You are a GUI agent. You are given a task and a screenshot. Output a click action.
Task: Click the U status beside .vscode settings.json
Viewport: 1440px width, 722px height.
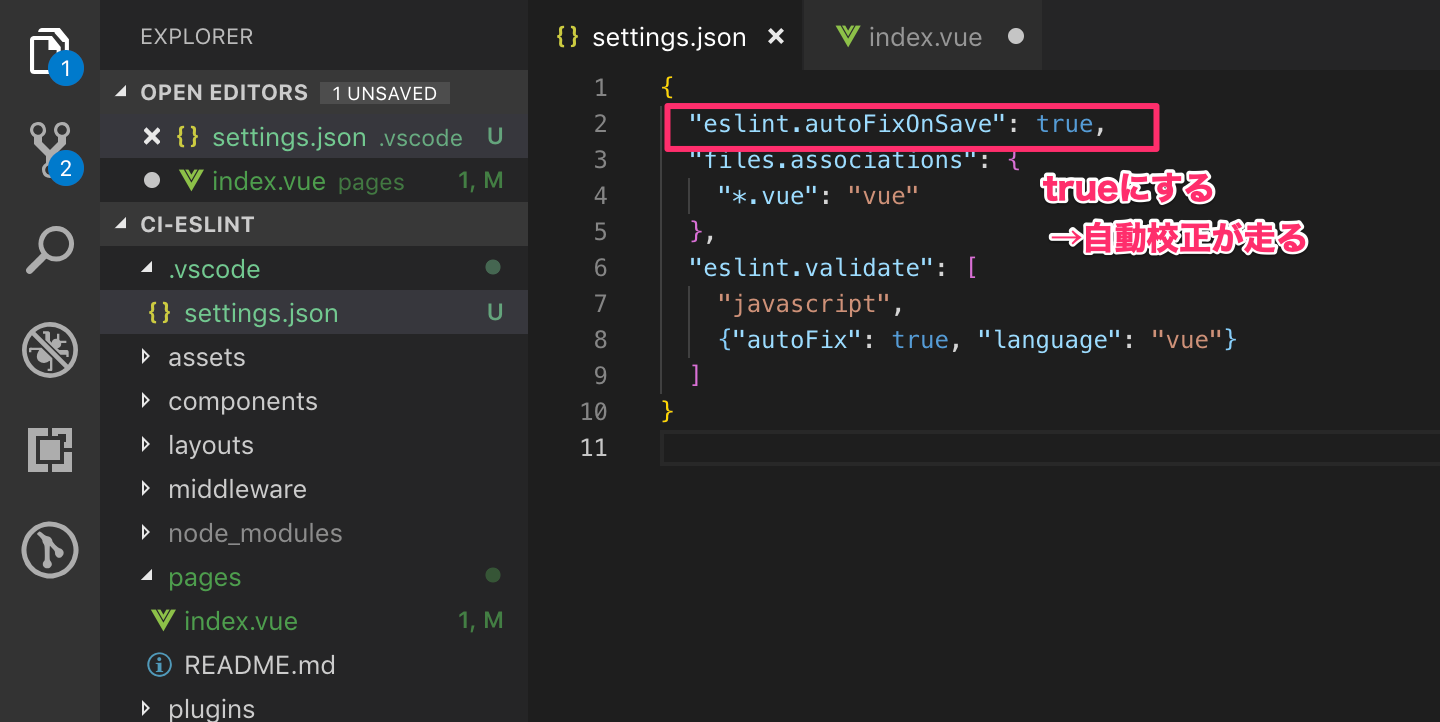[494, 313]
